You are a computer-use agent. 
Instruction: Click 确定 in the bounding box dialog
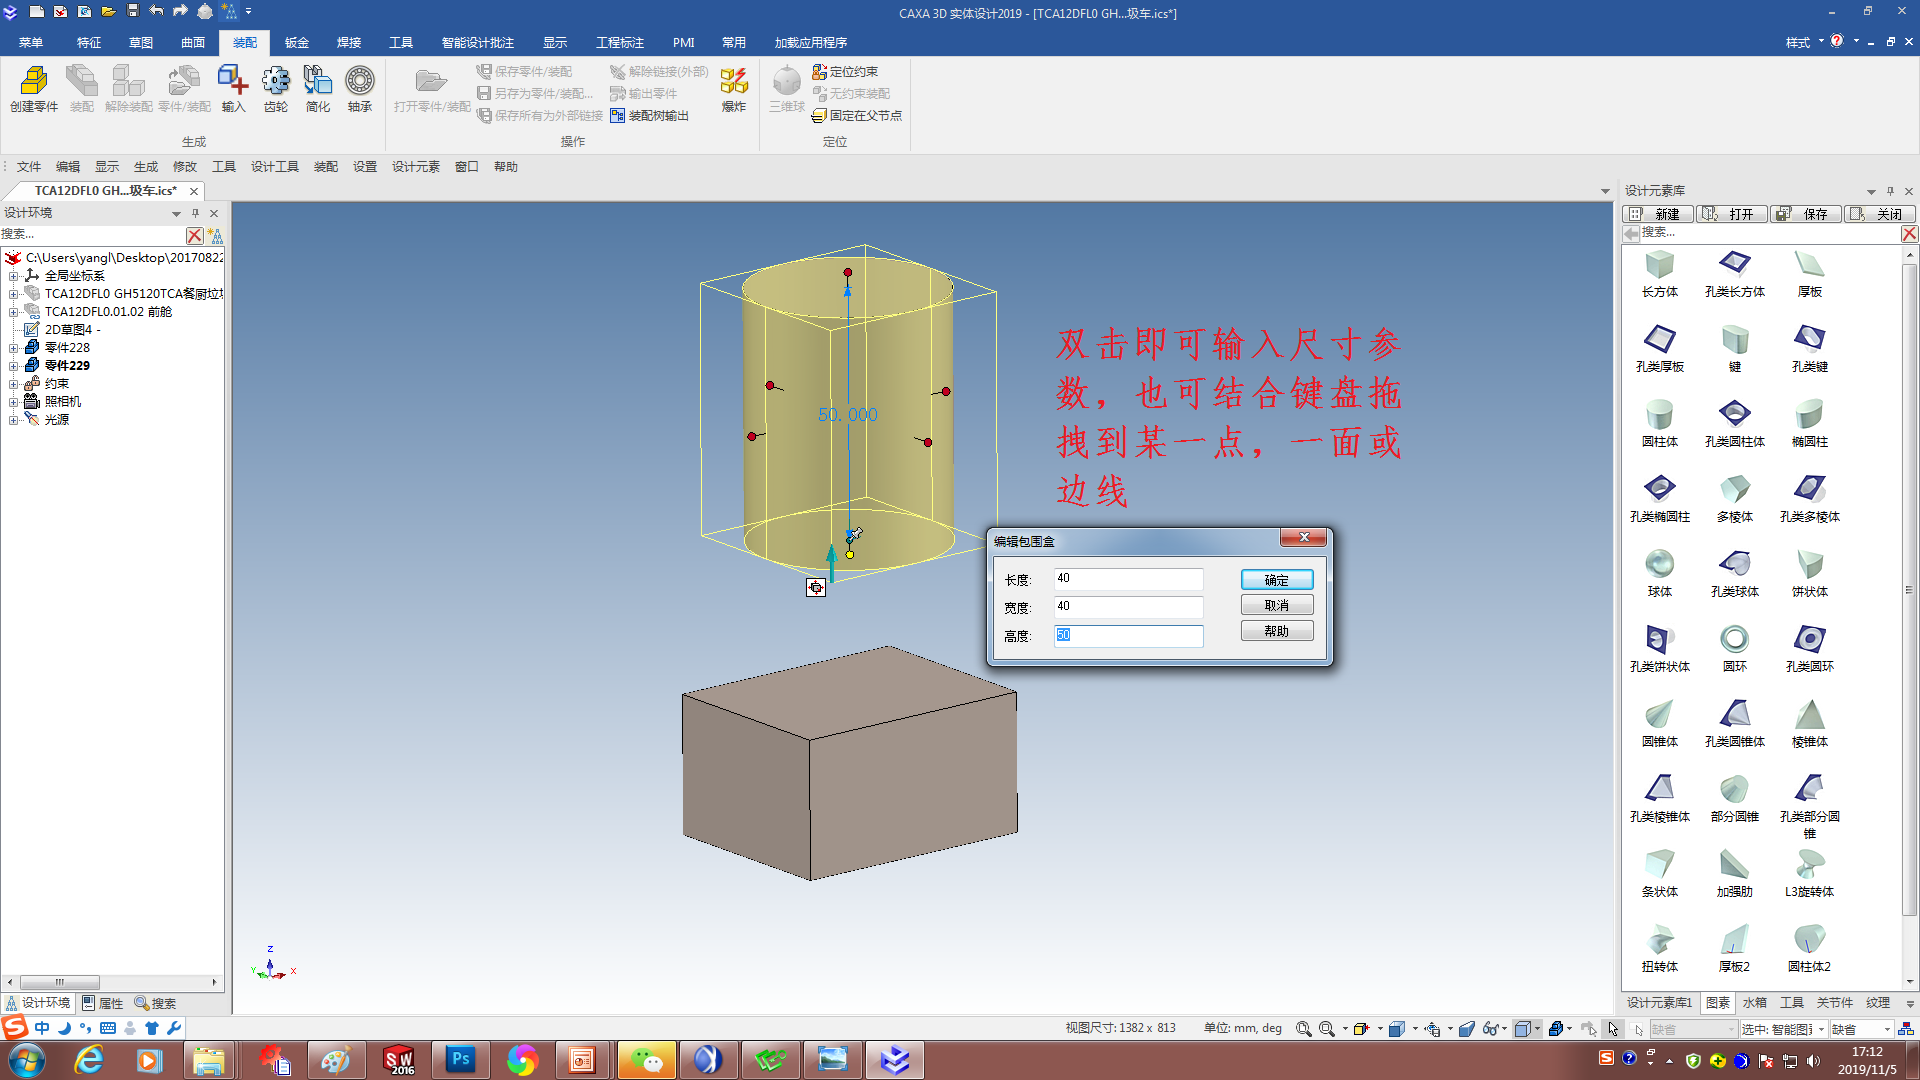(x=1276, y=580)
